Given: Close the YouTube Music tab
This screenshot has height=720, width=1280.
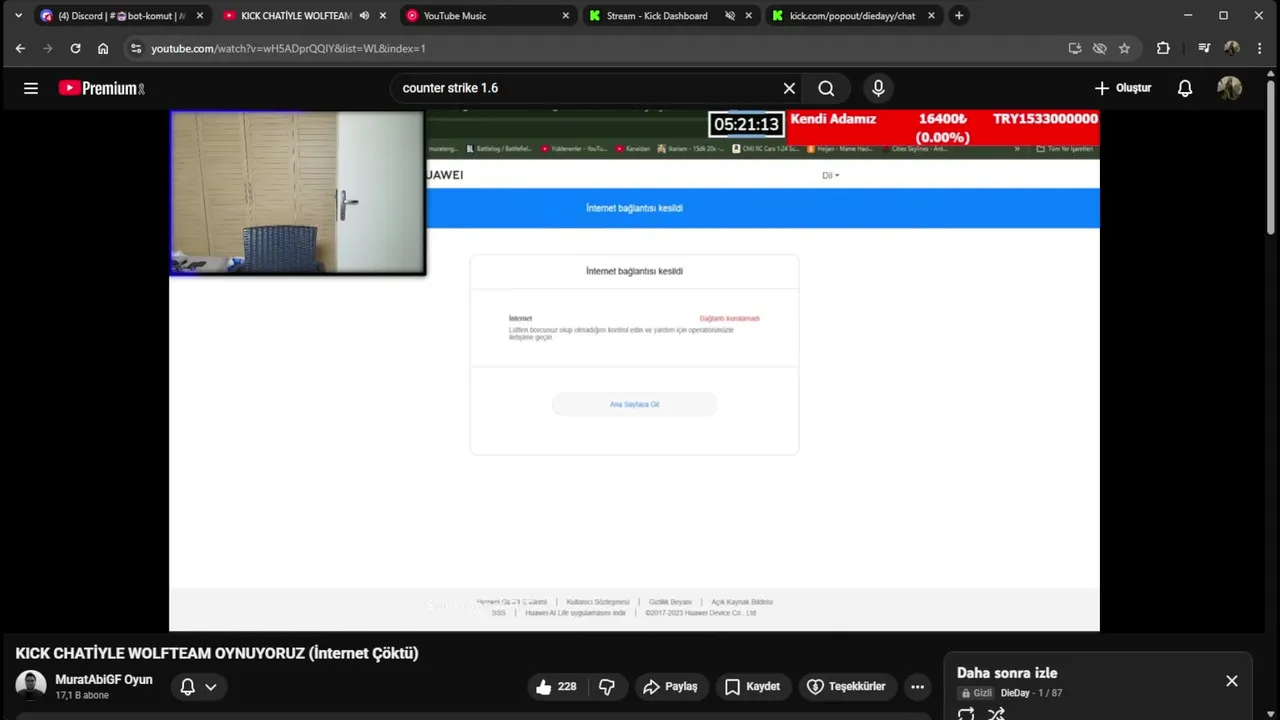Looking at the screenshot, I should tap(565, 16).
